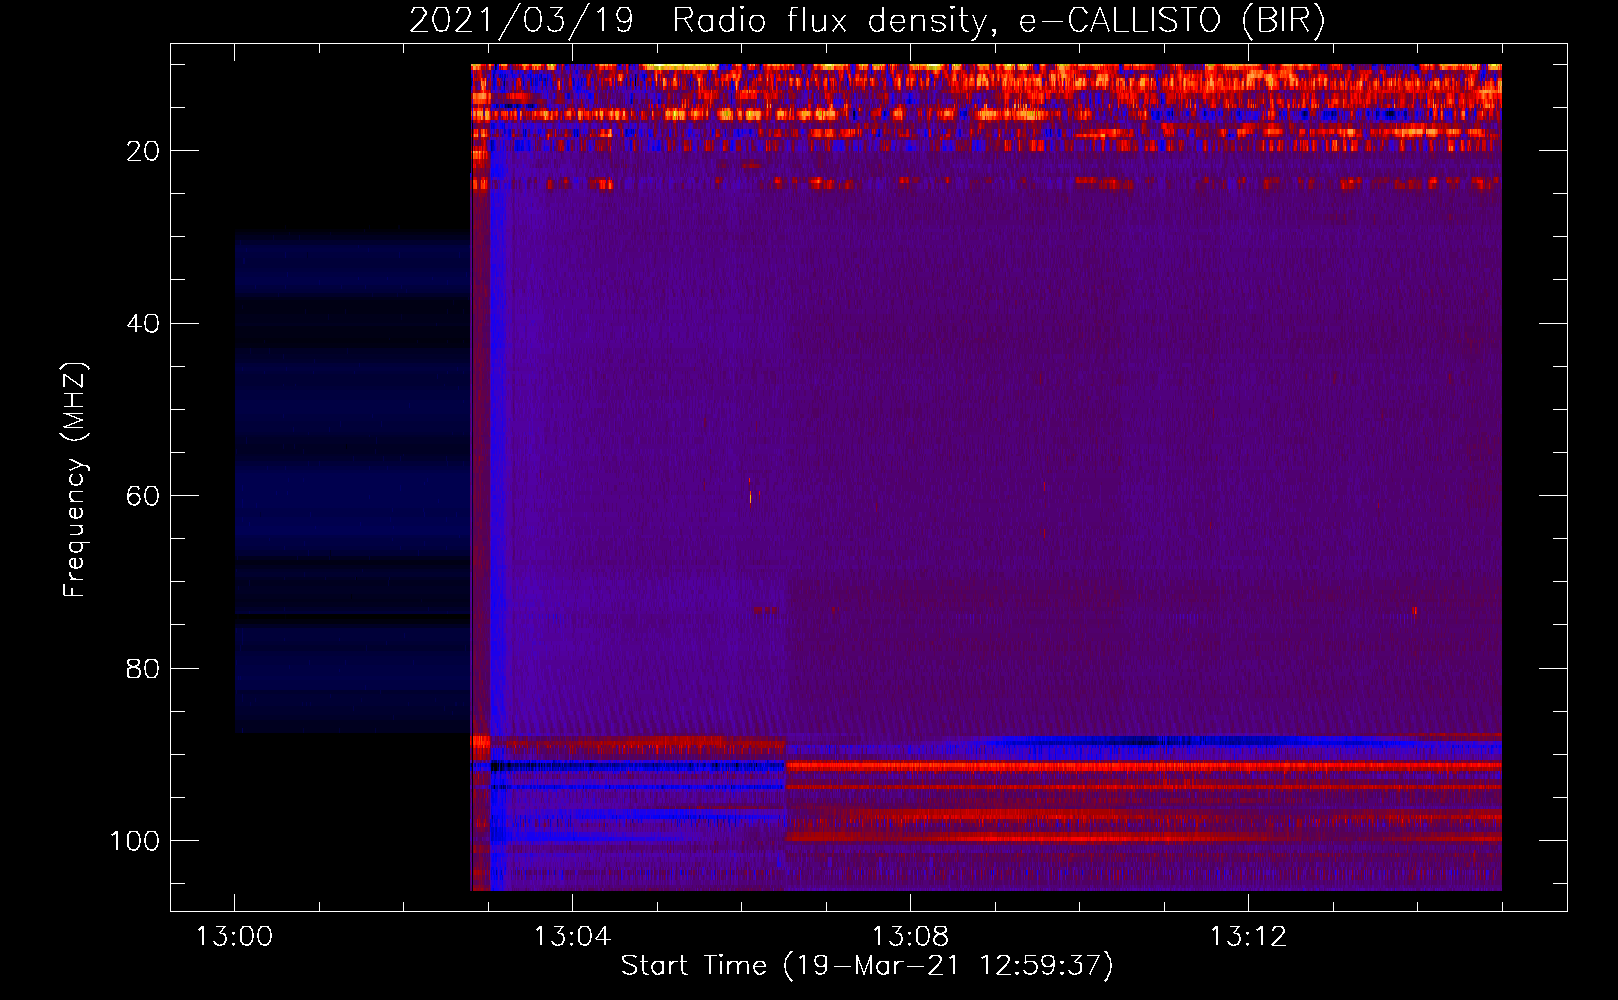Click the 60 MHz frequency tick label
This screenshot has width=1618, height=1000.
(143, 497)
